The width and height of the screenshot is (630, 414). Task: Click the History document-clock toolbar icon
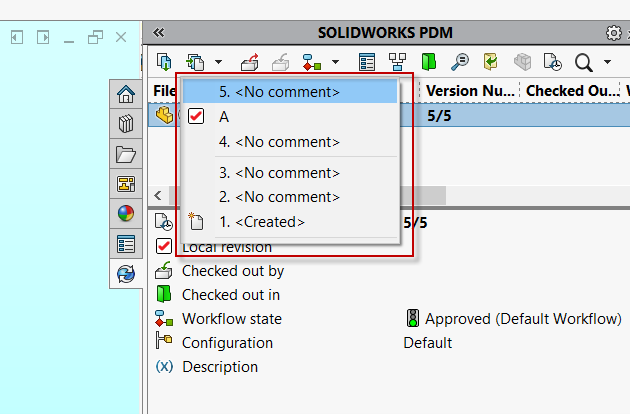click(x=552, y=62)
